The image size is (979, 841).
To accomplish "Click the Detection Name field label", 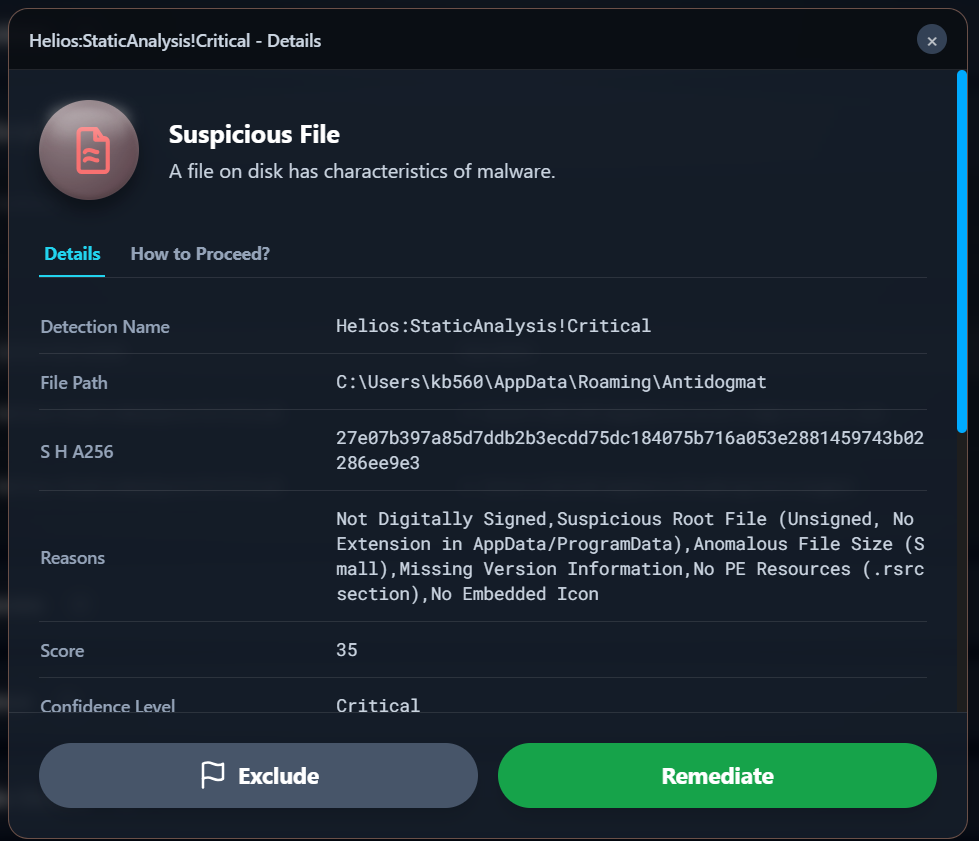I will [x=105, y=327].
